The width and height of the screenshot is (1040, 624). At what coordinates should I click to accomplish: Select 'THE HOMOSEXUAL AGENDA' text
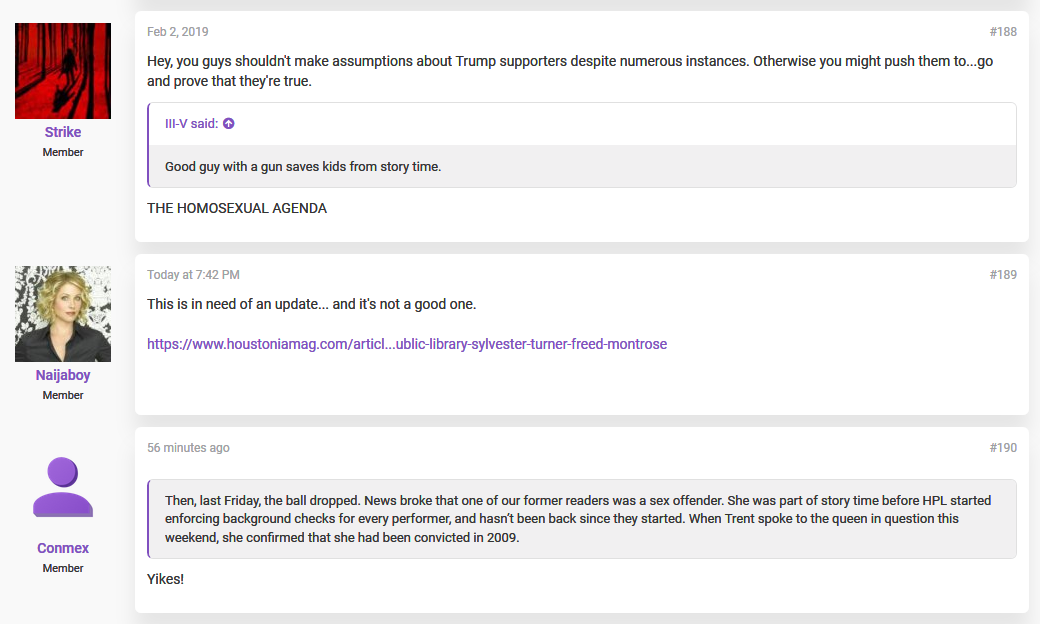point(237,208)
